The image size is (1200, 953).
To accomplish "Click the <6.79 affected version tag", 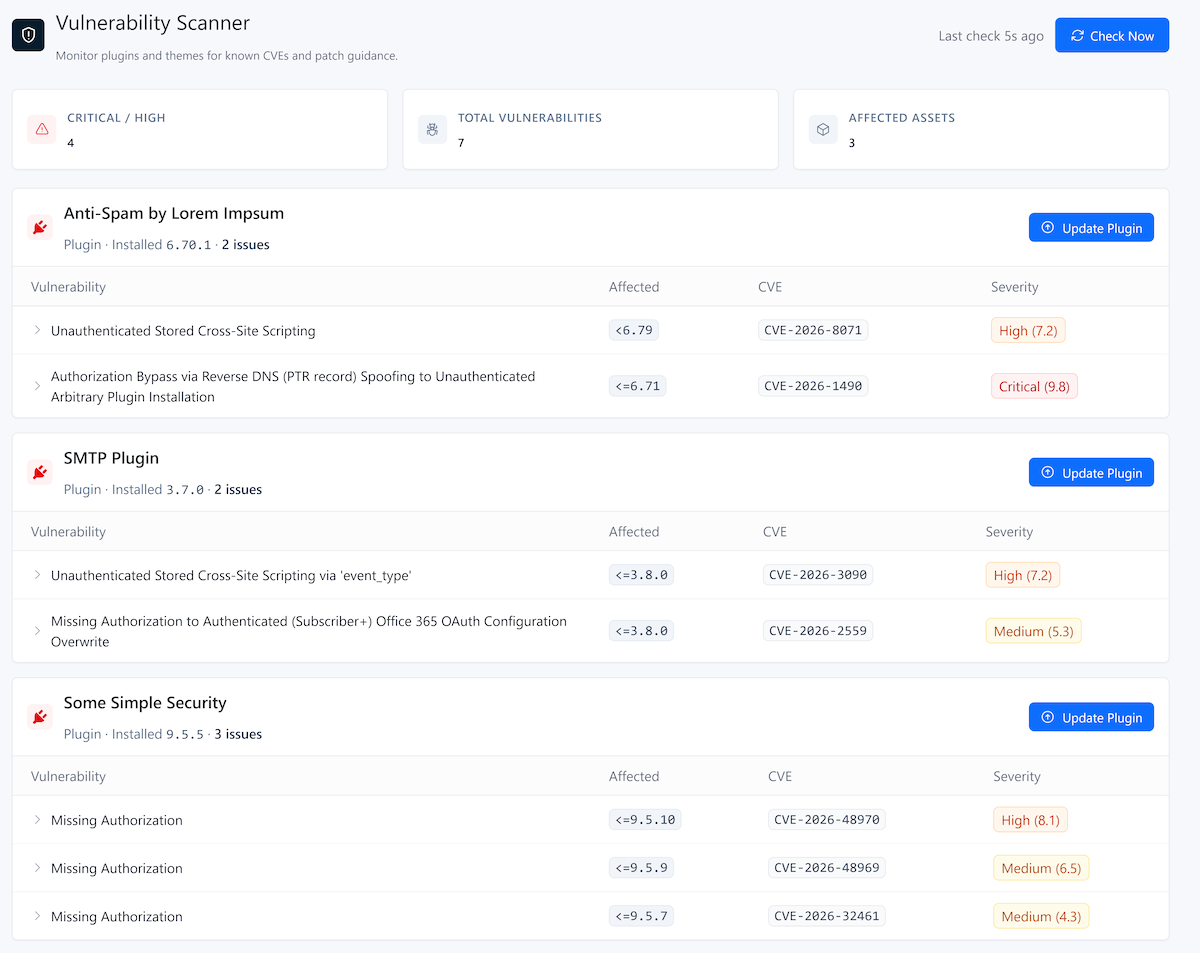I will [634, 330].
